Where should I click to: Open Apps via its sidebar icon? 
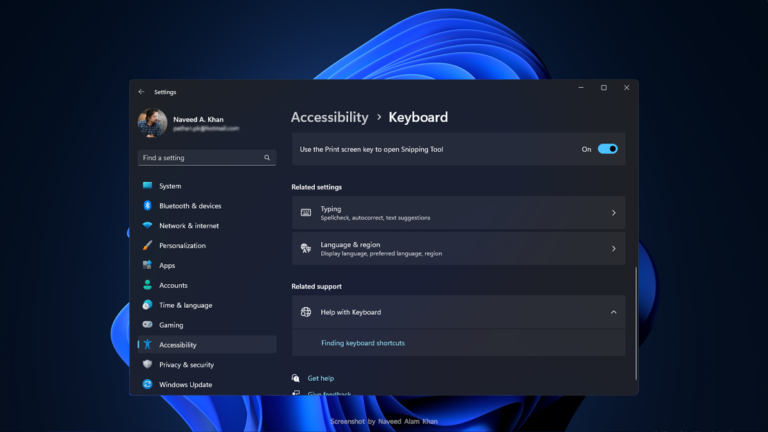[x=147, y=265]
